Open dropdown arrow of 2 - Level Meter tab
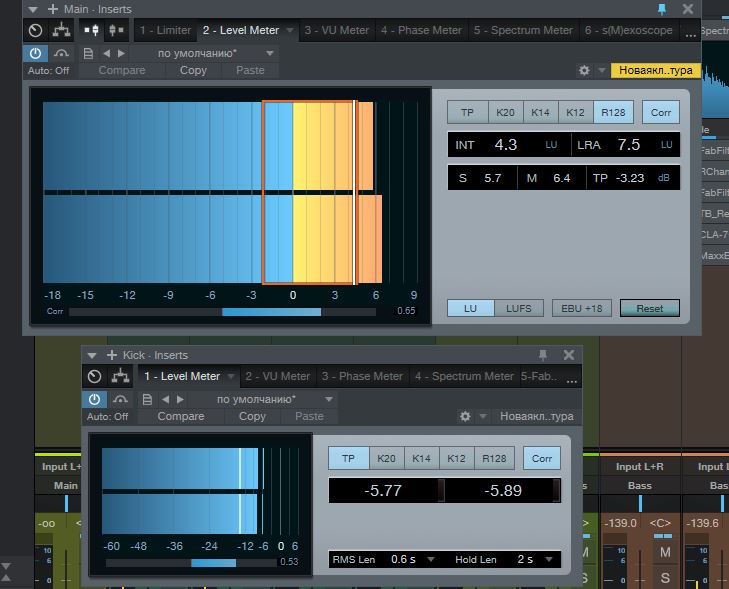The height and width of the screenshot is (589, 729). click(x=290, y=30)
